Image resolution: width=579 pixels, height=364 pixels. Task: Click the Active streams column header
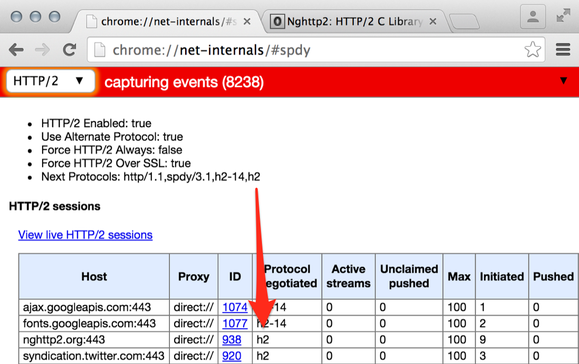click(x=348, y=277)
